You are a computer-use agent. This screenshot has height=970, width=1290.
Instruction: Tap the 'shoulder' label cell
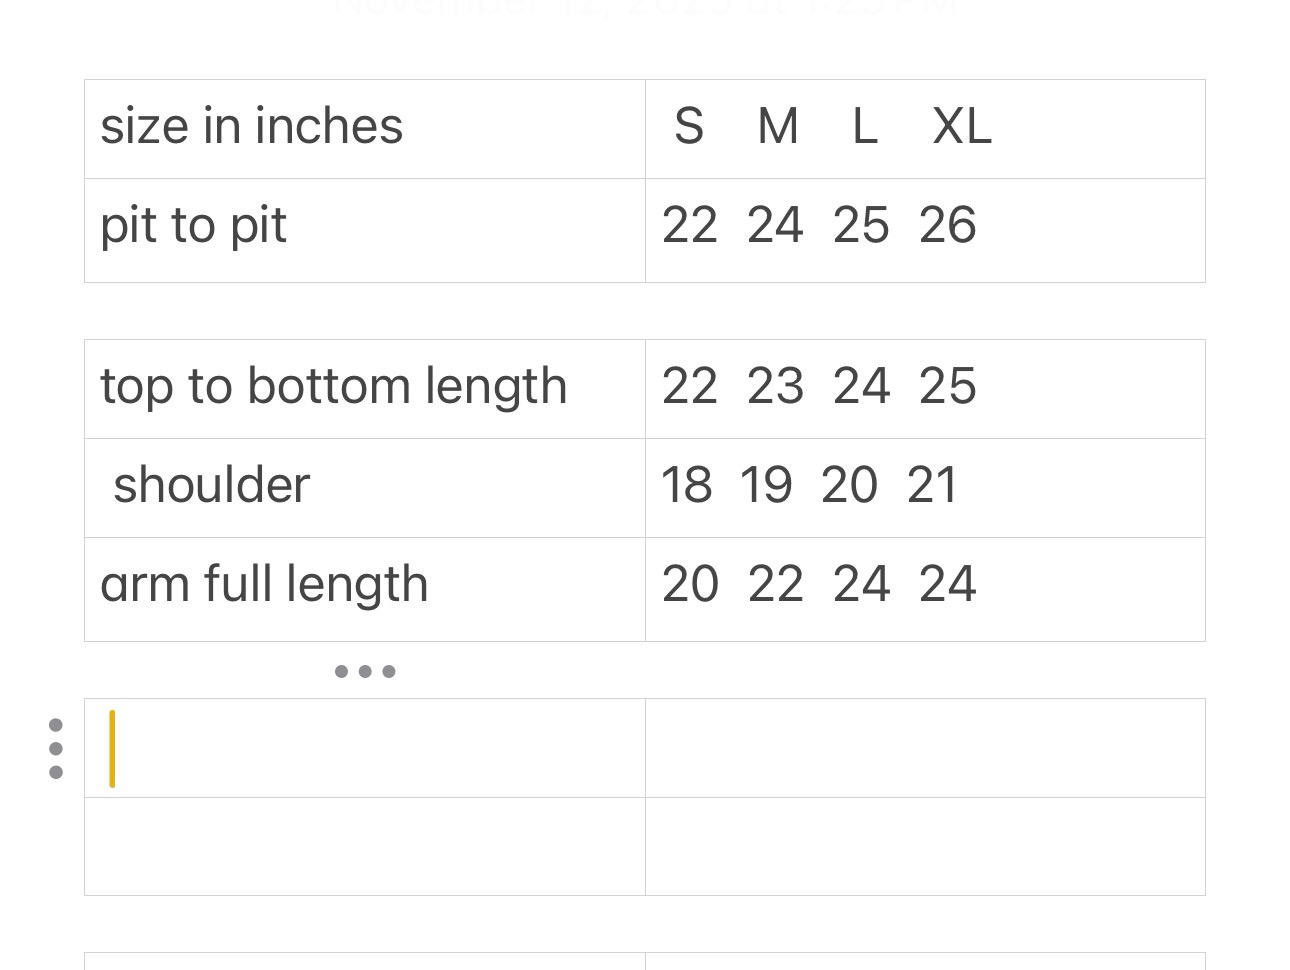pyautogui.click(x=364, y=487)
